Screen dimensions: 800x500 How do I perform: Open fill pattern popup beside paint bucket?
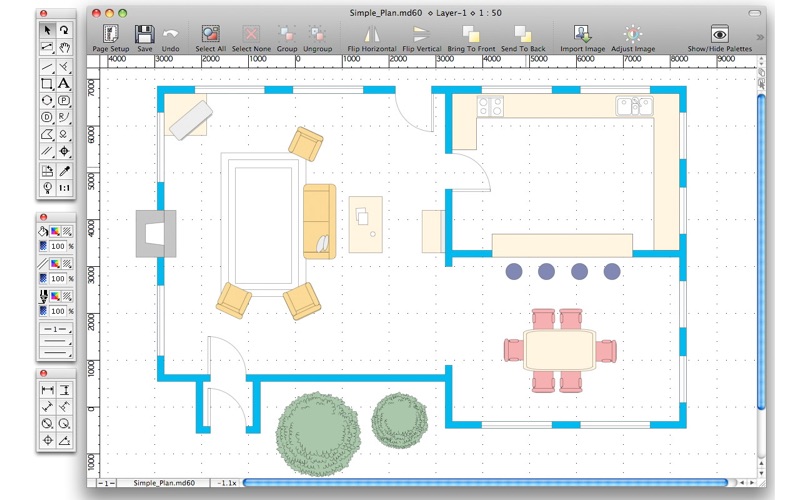(67, 232)
